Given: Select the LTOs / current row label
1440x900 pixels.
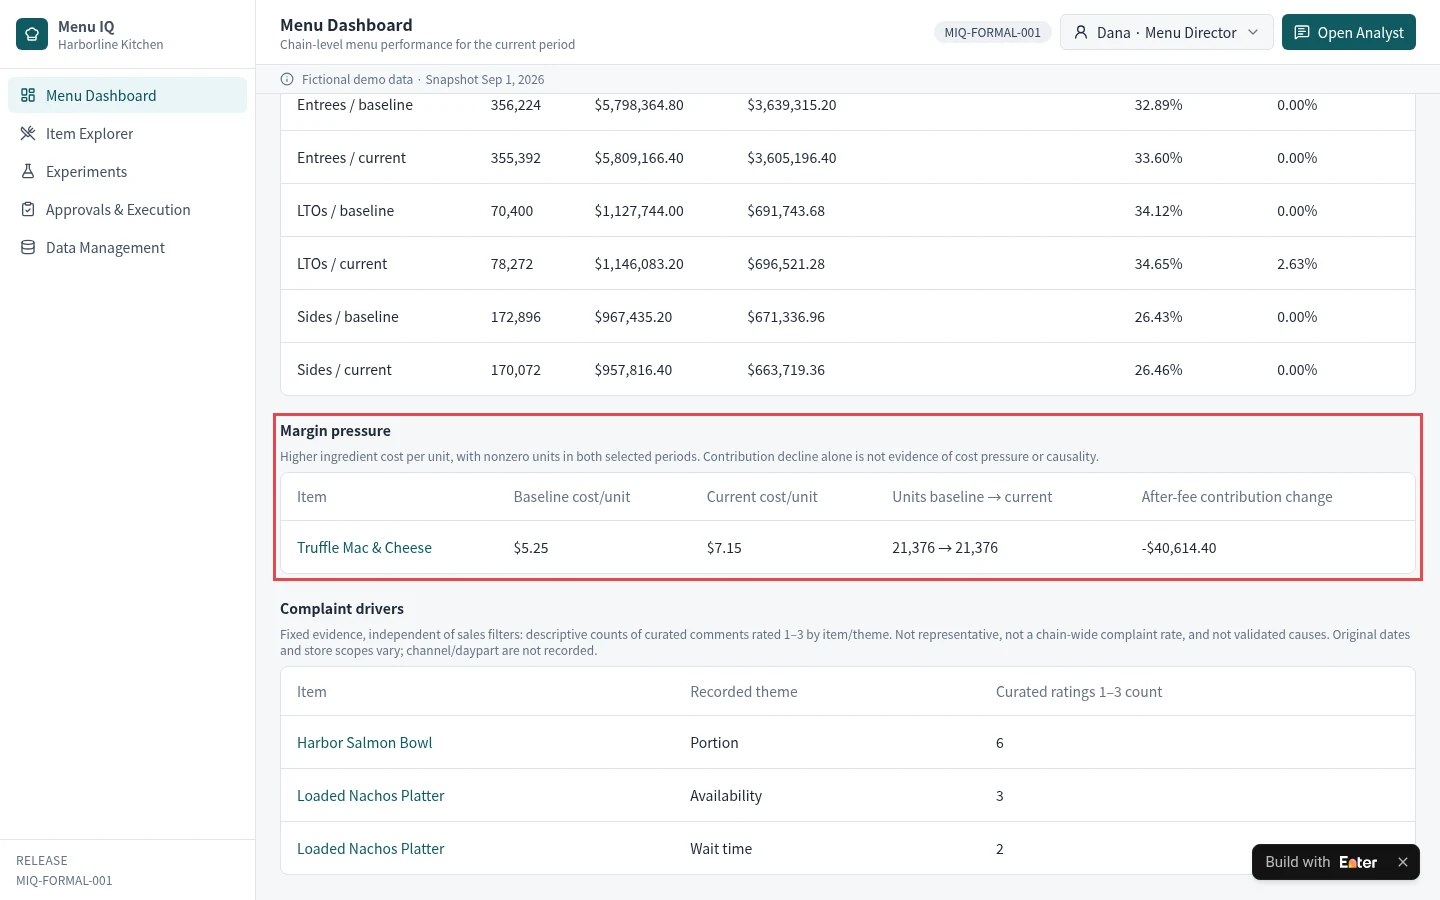Looking at the screenshot, I should 342,264.
